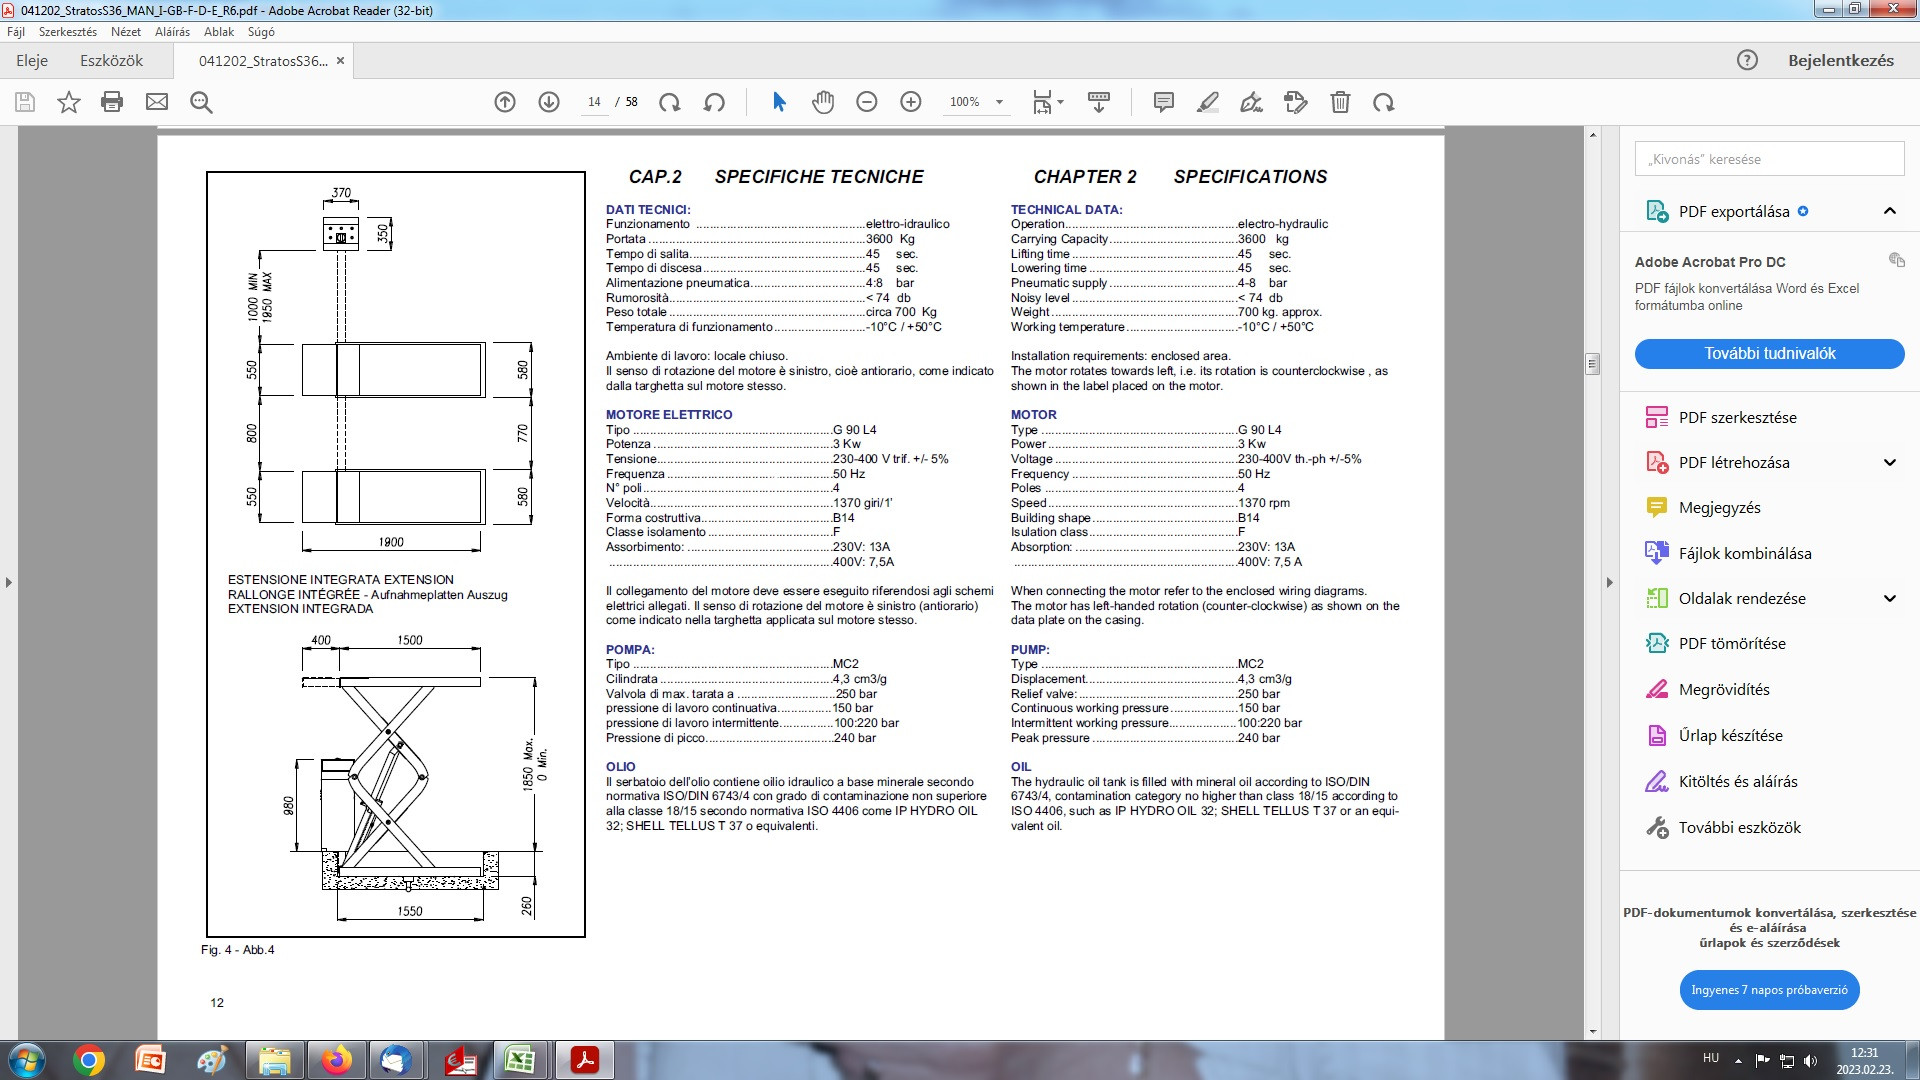Click the stamp tool icon
The image size is (1920, 1080).
[x=1296, y=102]
